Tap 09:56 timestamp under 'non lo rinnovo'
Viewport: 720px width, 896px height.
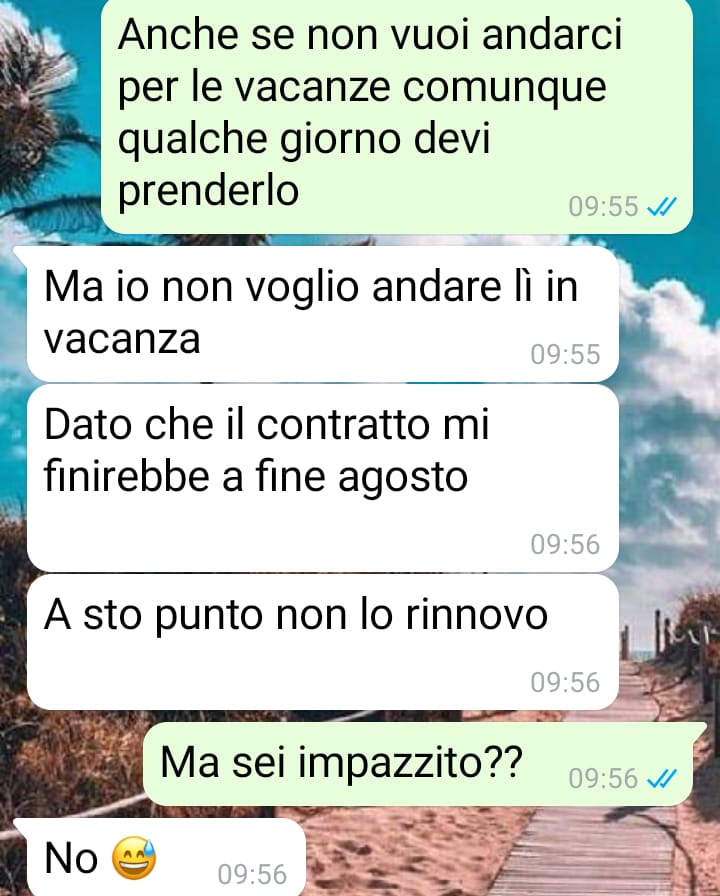pyautogui.click(x=565, y=682)
